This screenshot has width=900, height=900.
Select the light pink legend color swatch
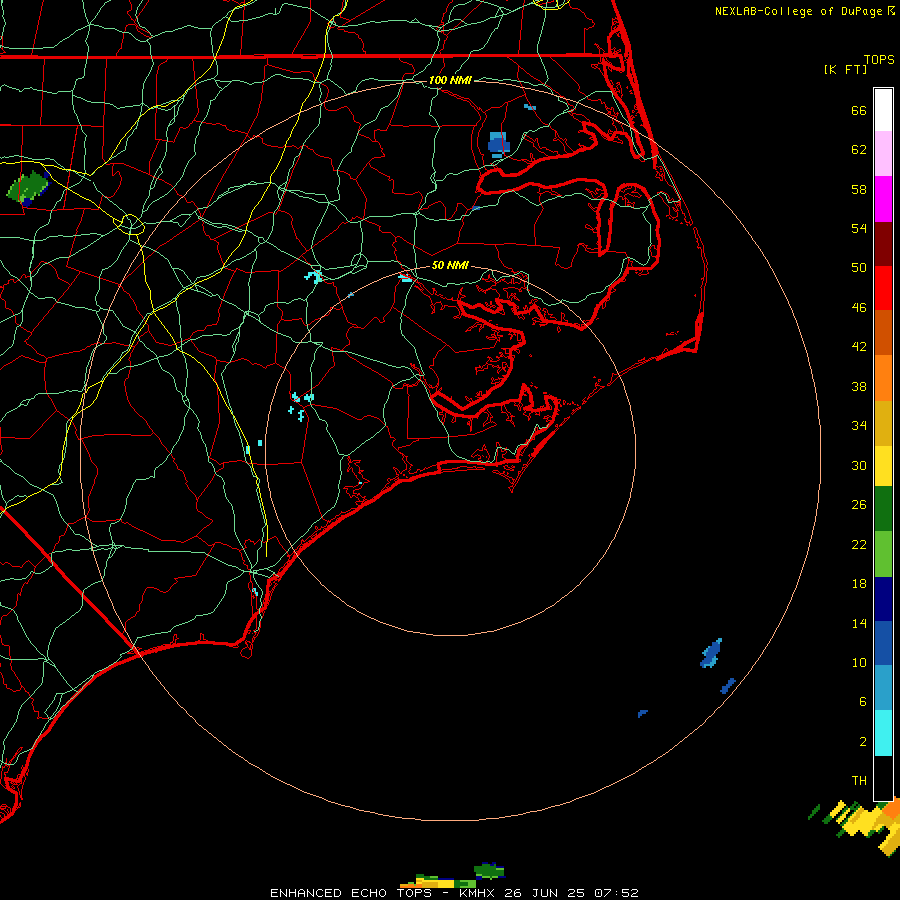point(883,153)
